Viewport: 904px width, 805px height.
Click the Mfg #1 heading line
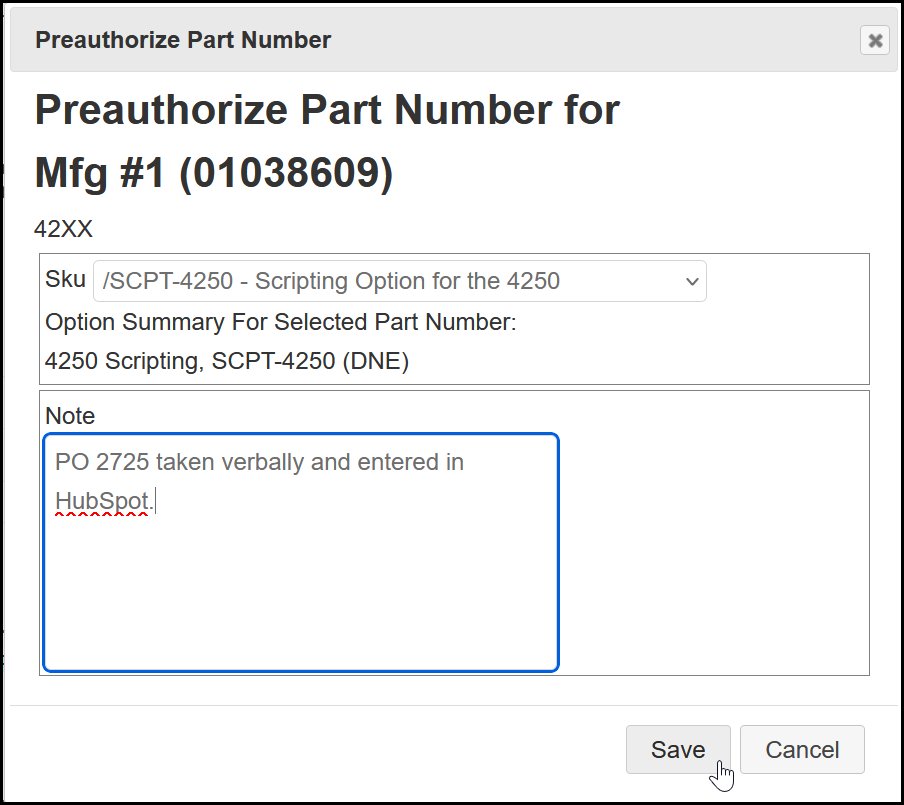click(x=213, y=173)
